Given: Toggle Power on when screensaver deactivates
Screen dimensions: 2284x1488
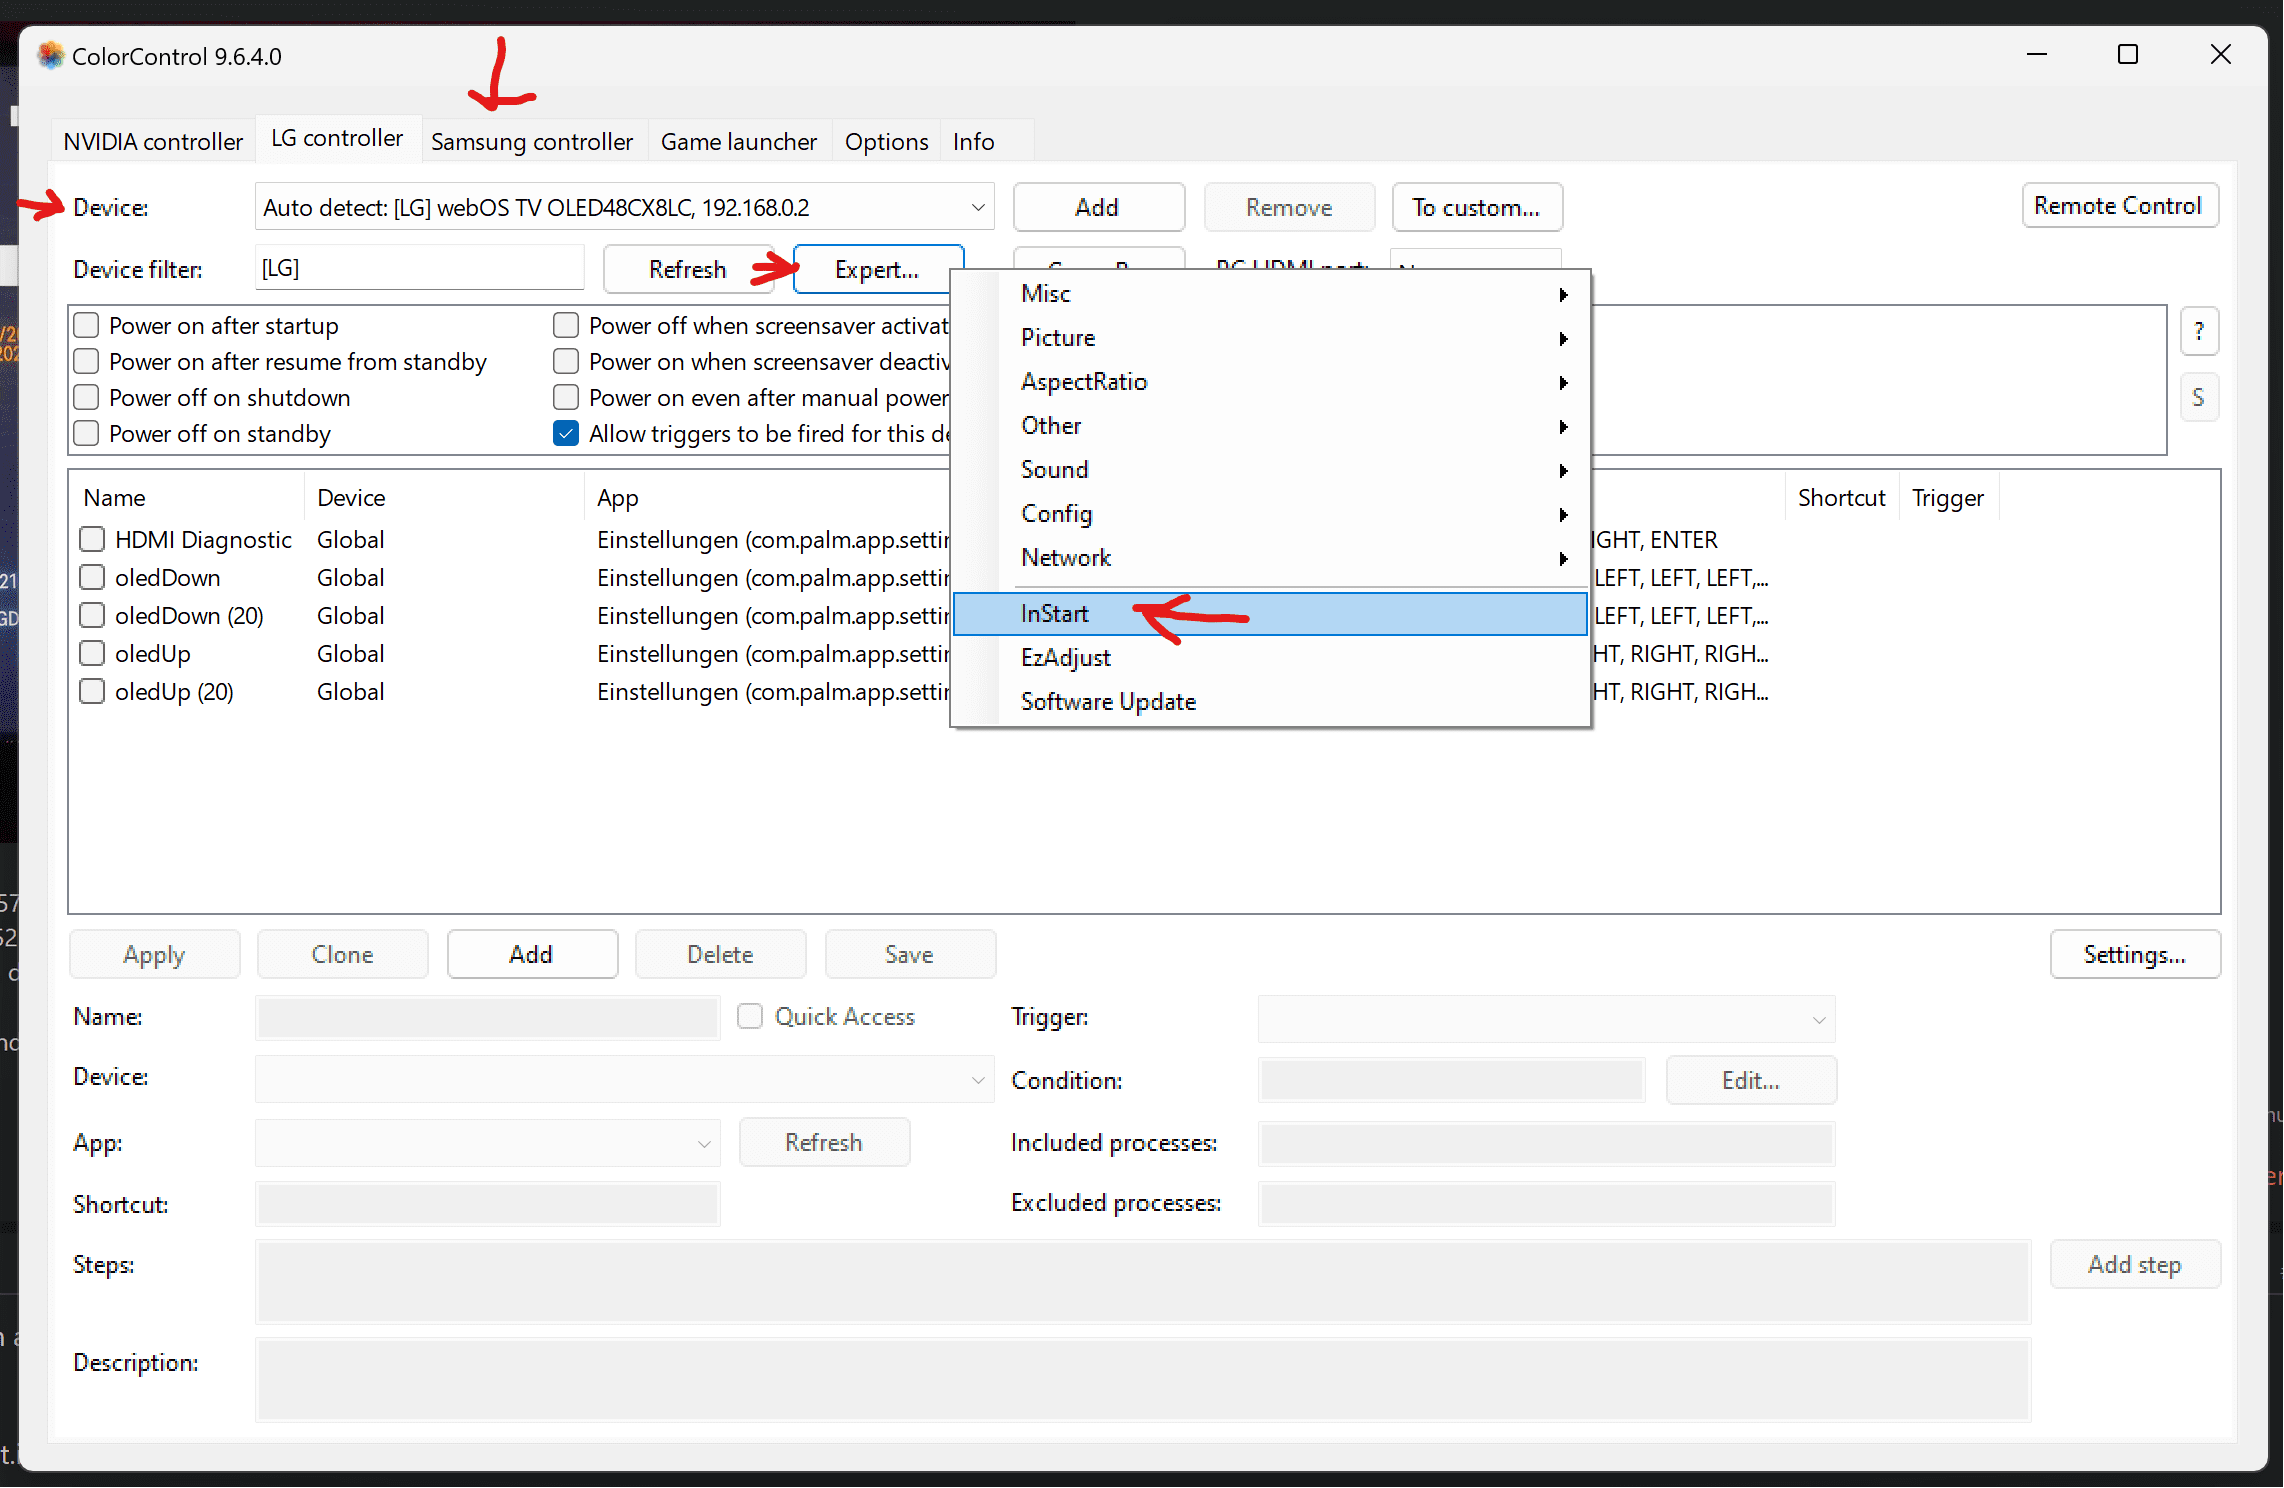Looking at the screenshot, I should click(x=566, y=361).
